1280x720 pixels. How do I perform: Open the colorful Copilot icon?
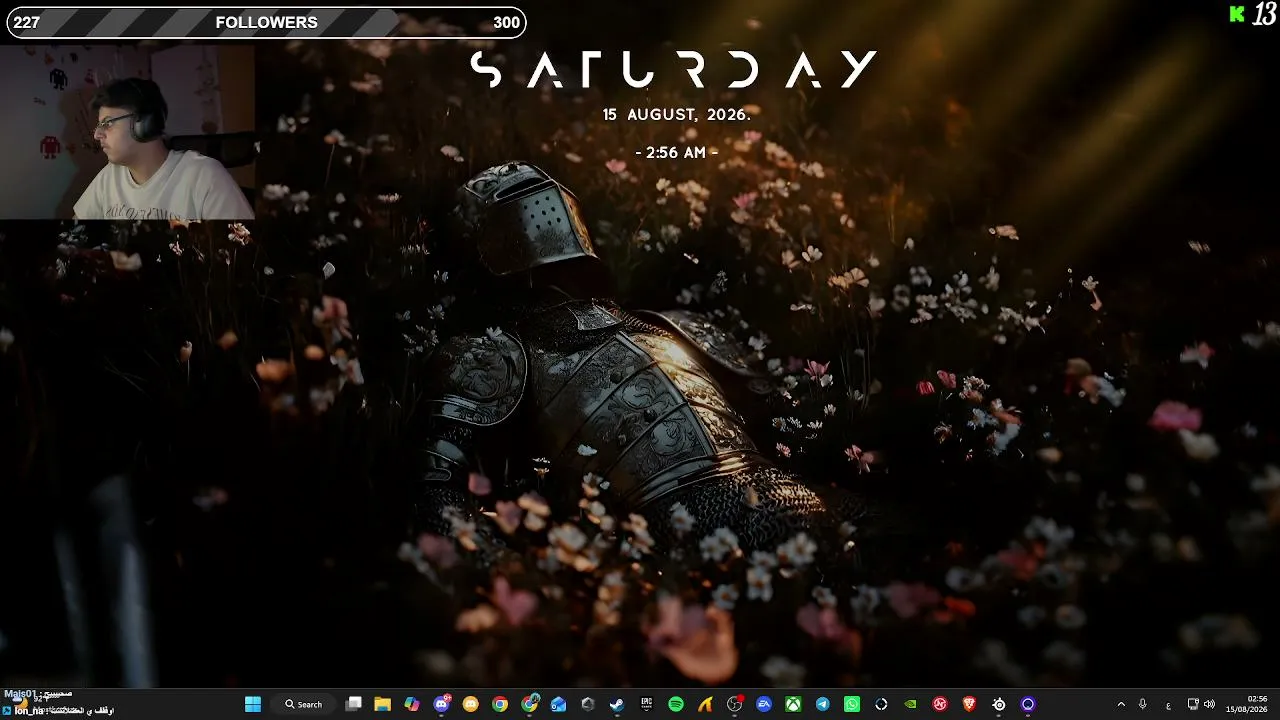(412, 704)
